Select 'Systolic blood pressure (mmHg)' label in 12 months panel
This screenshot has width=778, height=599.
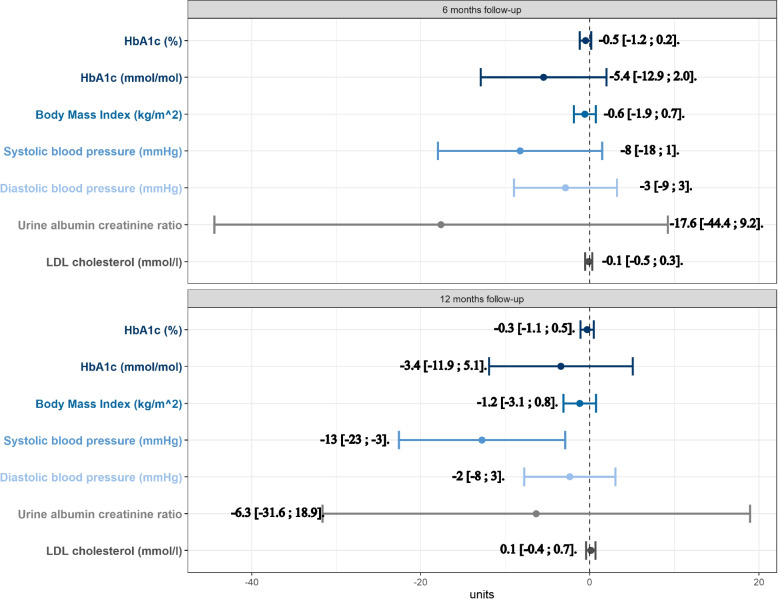93,441
